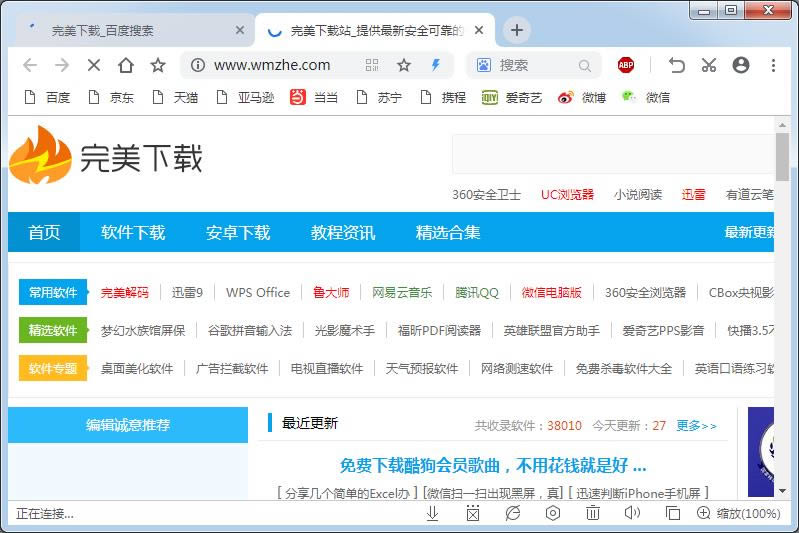Bookmark this page with address bar star

404,65
